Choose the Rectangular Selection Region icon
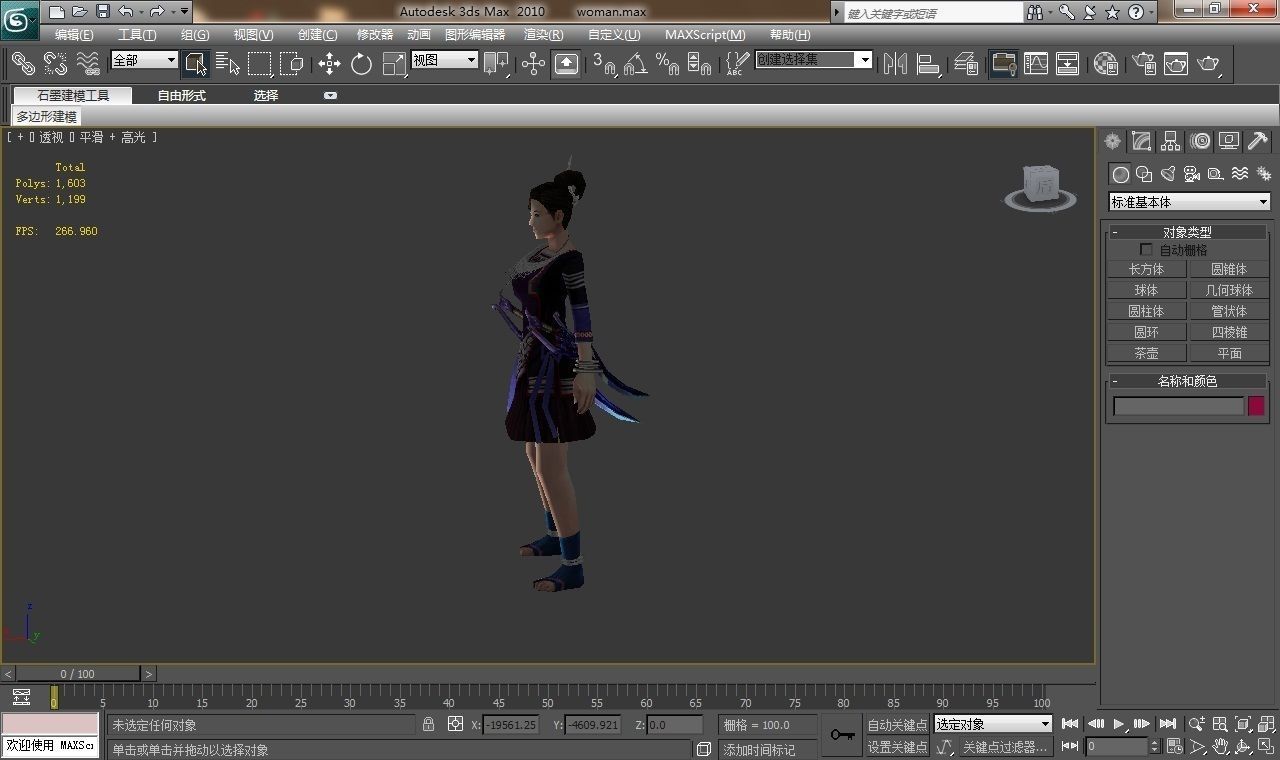 pos(260,64)
